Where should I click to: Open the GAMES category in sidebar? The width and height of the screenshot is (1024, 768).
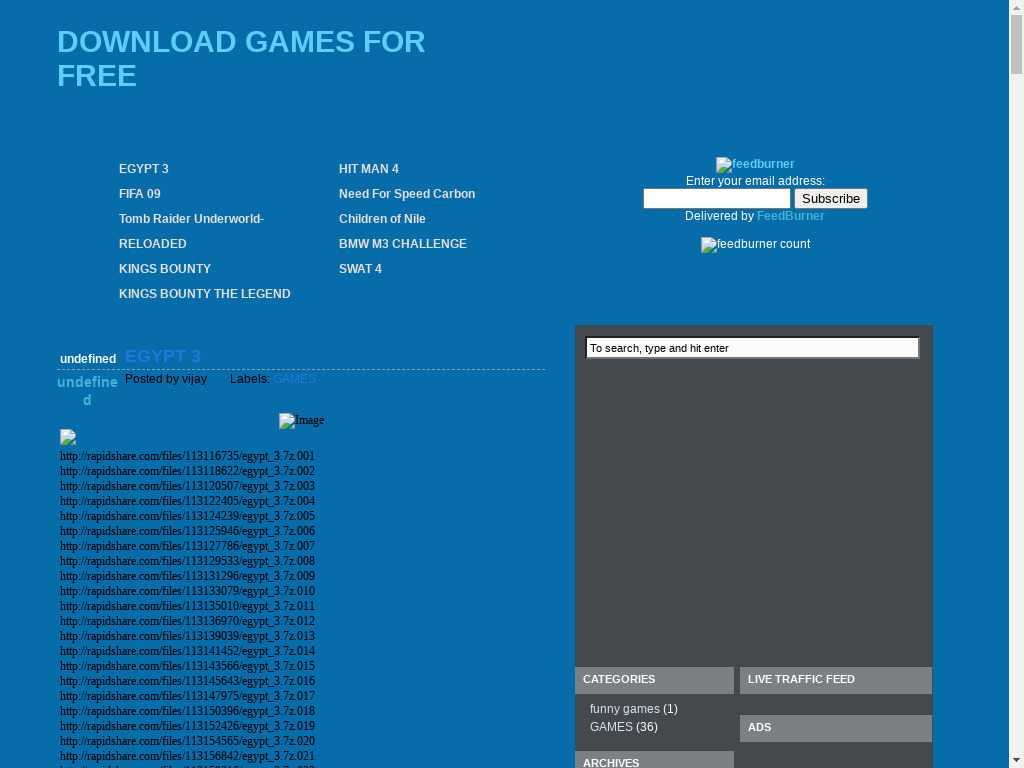click(x=611, y=727)
